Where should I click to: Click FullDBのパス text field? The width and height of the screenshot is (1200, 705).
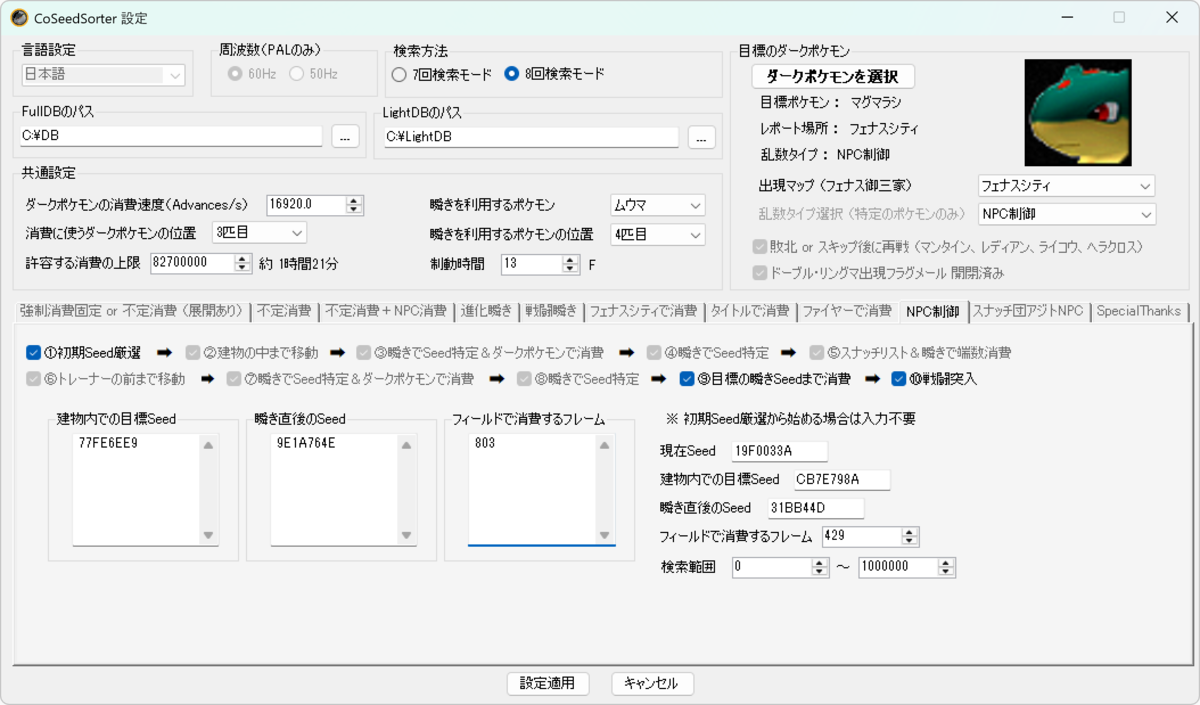[172, 136]
